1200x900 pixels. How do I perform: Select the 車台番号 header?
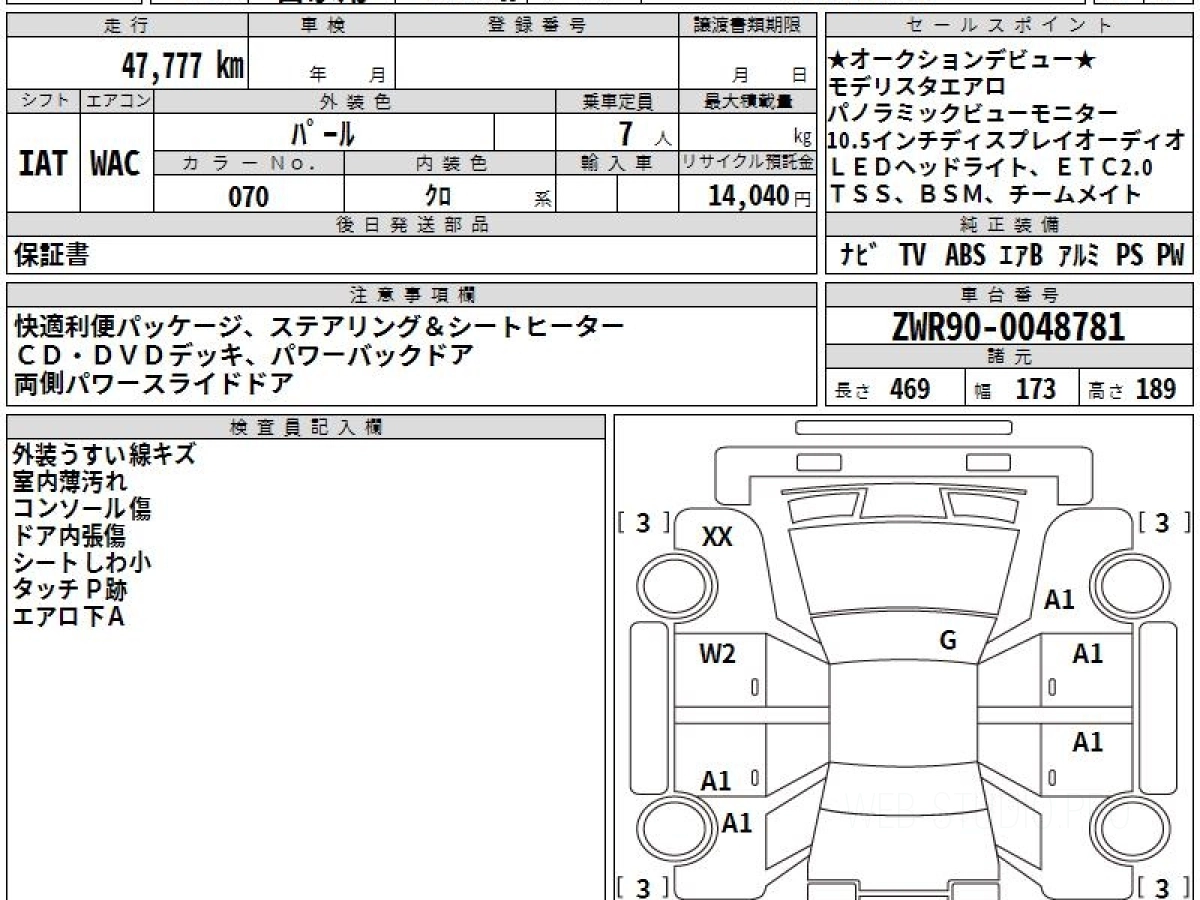[x=1010, y=295]
